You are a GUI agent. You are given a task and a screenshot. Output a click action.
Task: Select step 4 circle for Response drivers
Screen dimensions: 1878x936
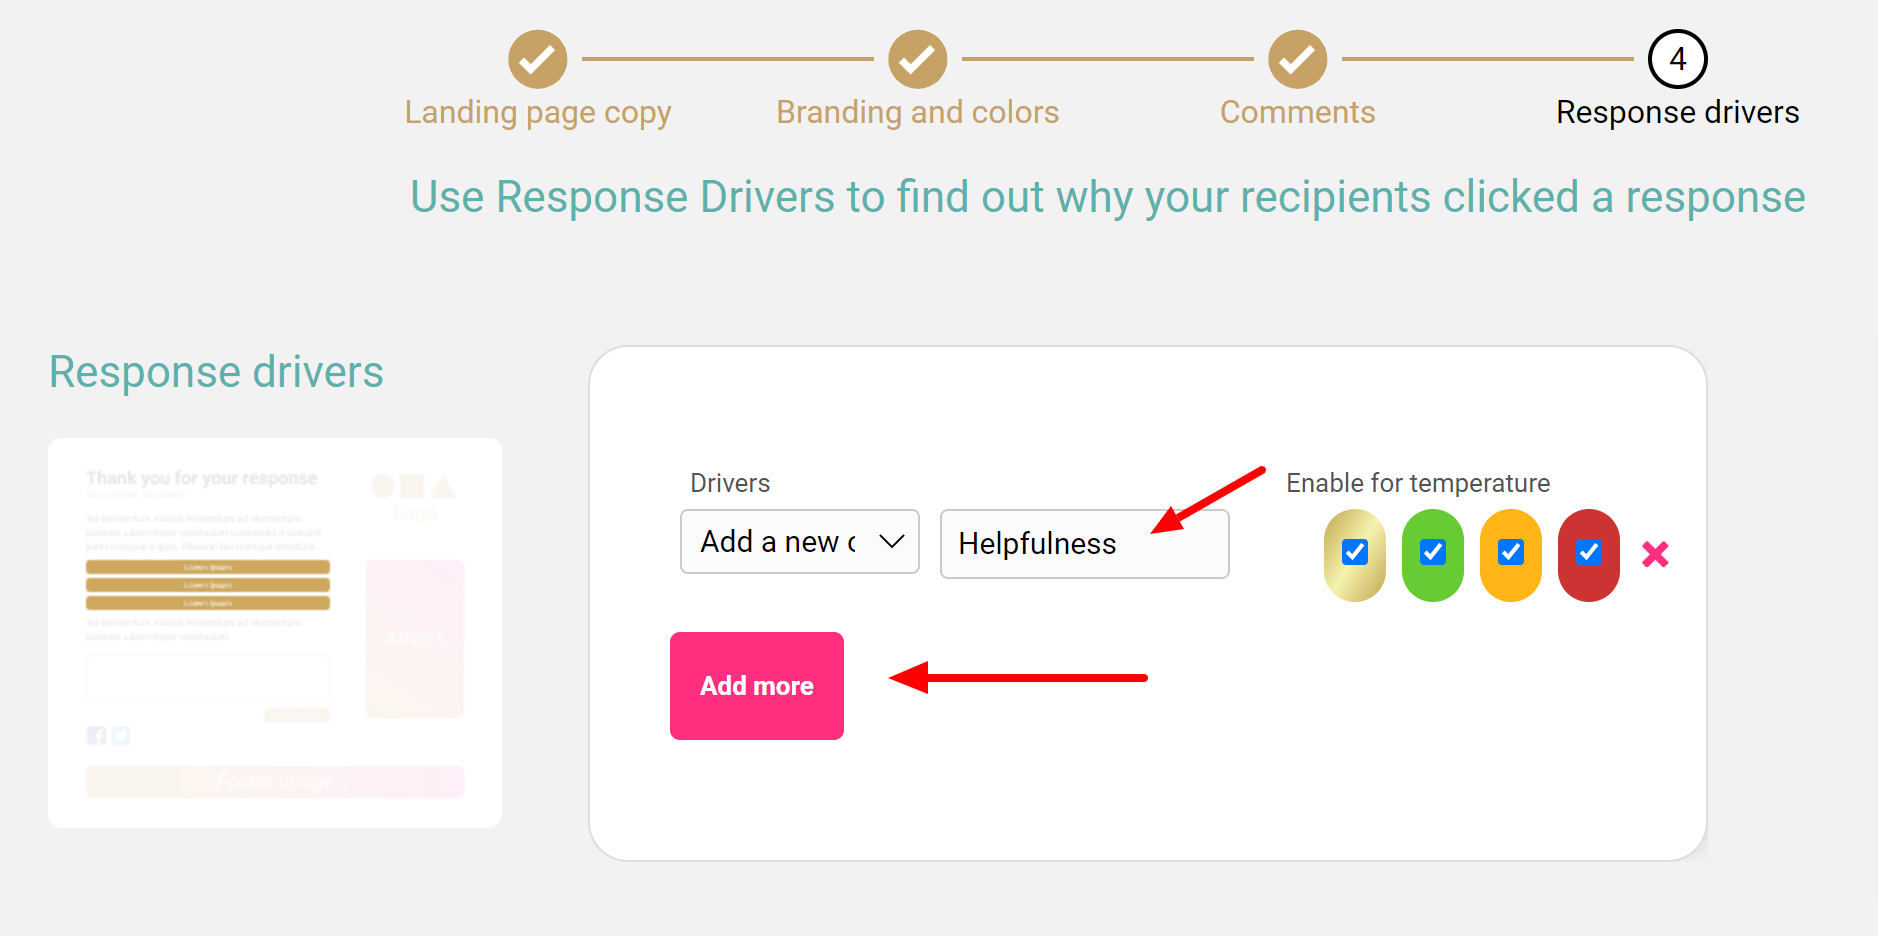coord(1678,59)
